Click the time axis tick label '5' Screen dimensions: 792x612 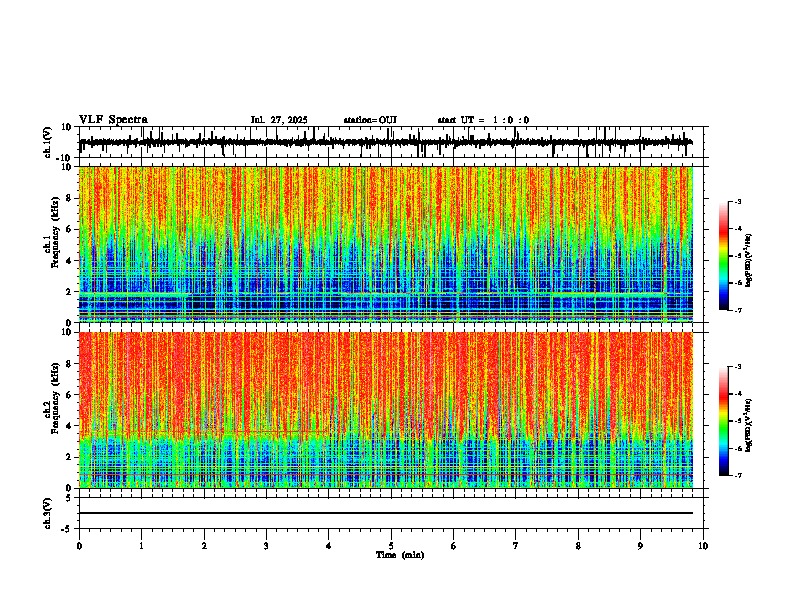[391, 546]
